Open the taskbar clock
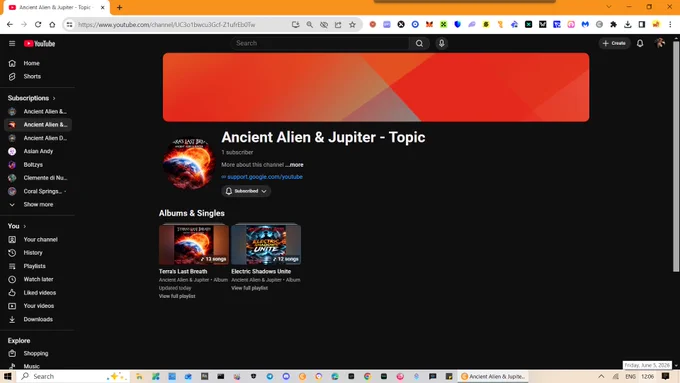This screenshot has height=383, width=680. tap(647, 376)
